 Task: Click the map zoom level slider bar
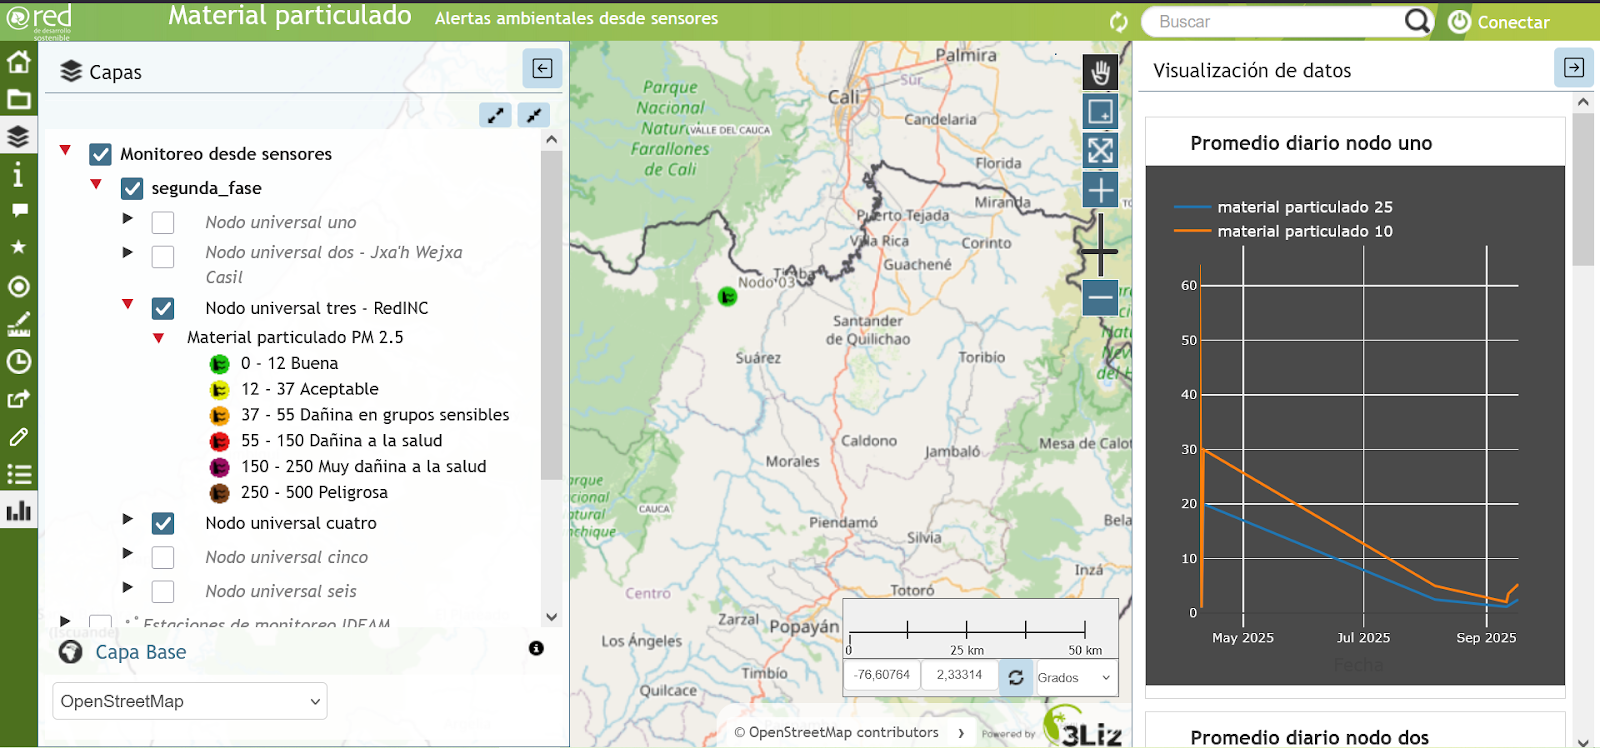[1100, 243]
